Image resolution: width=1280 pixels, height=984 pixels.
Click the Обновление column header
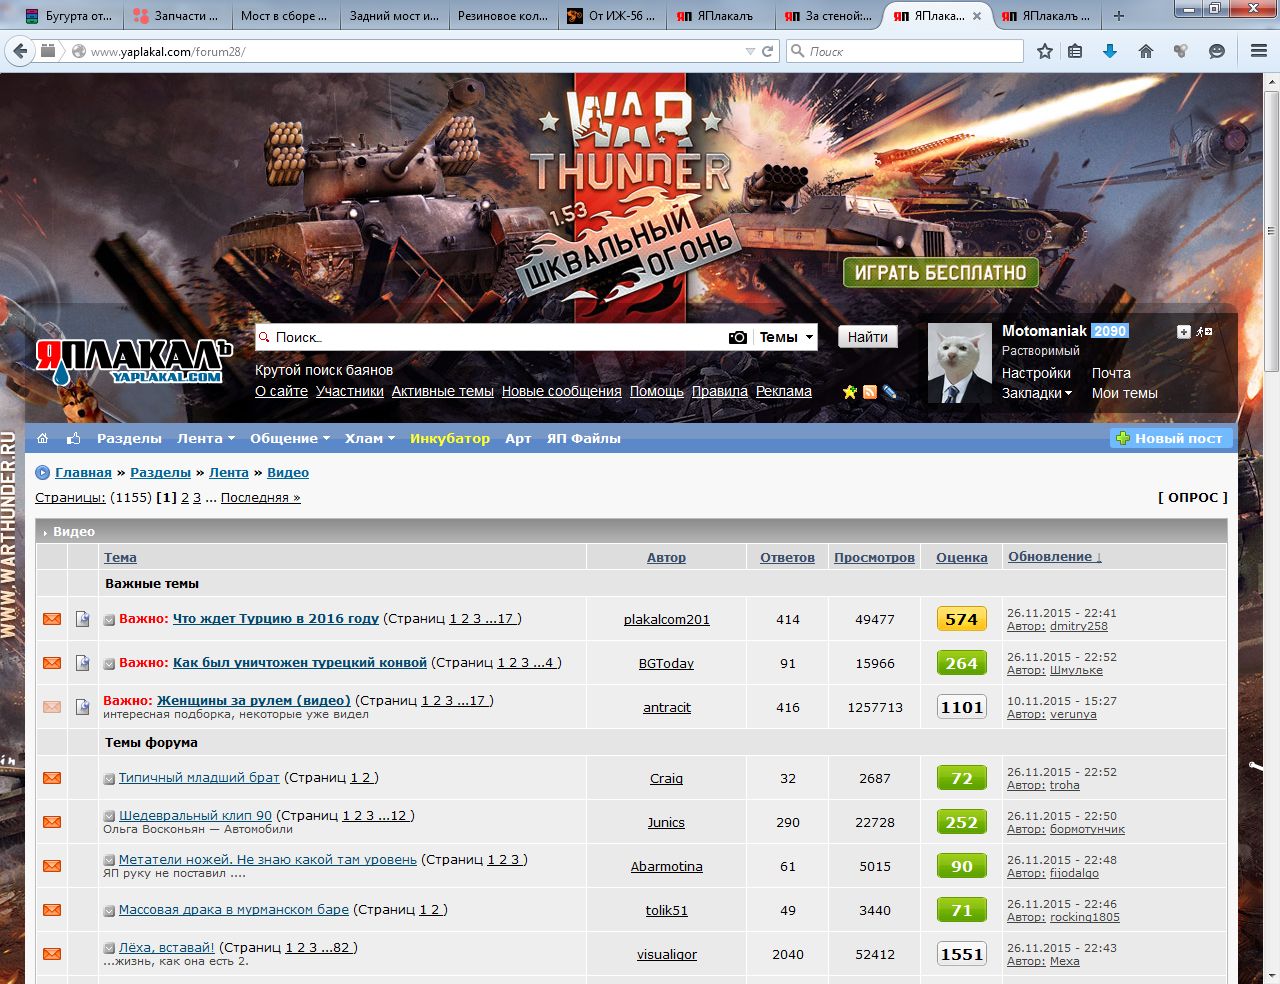pos(1054,556)
